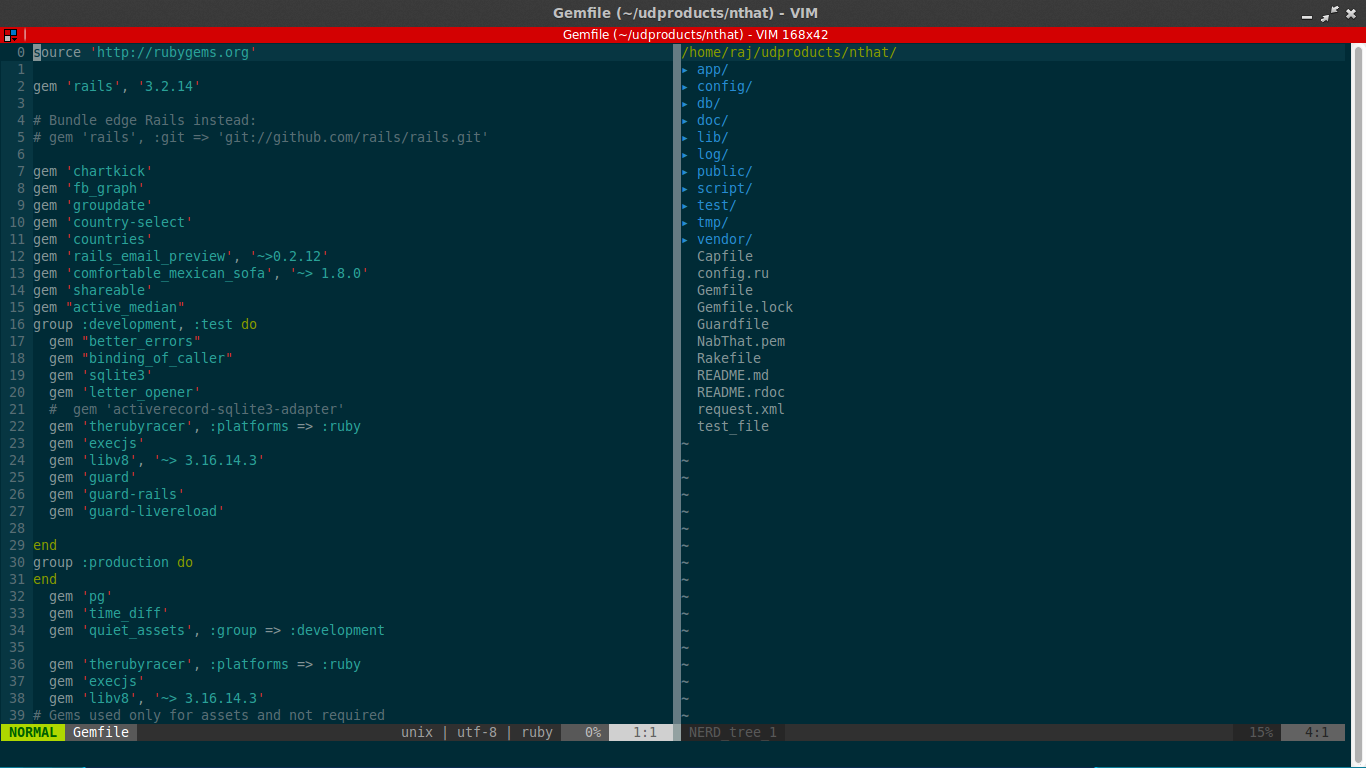Click the small icon on the red bar

point(10,35)
